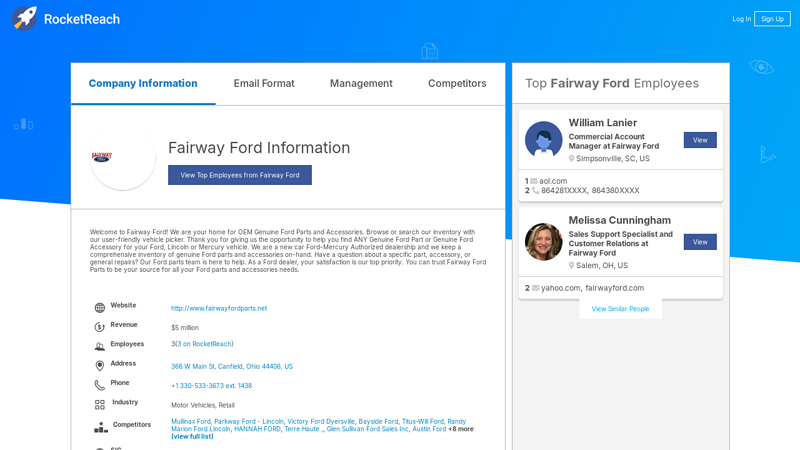View Melissa Cunningham's profile
Image resolution: width=800 pixels, height=450 pixels.
pyautogui.click(x=700, y=242)
